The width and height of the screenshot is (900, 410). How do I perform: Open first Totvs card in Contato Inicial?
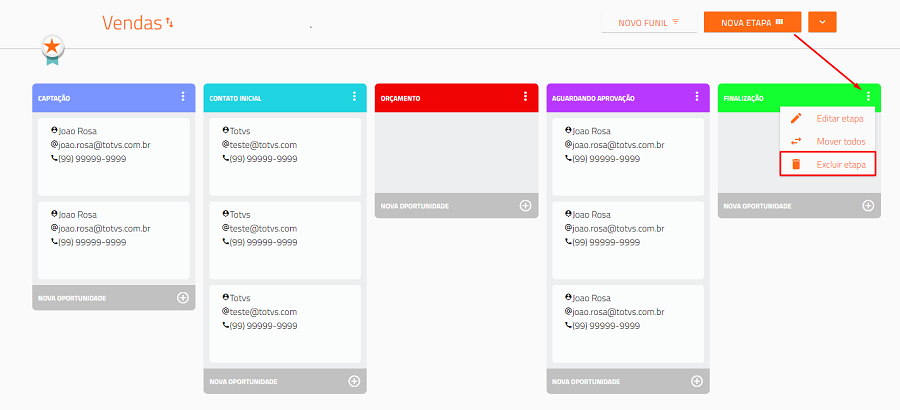click(285, 157)
